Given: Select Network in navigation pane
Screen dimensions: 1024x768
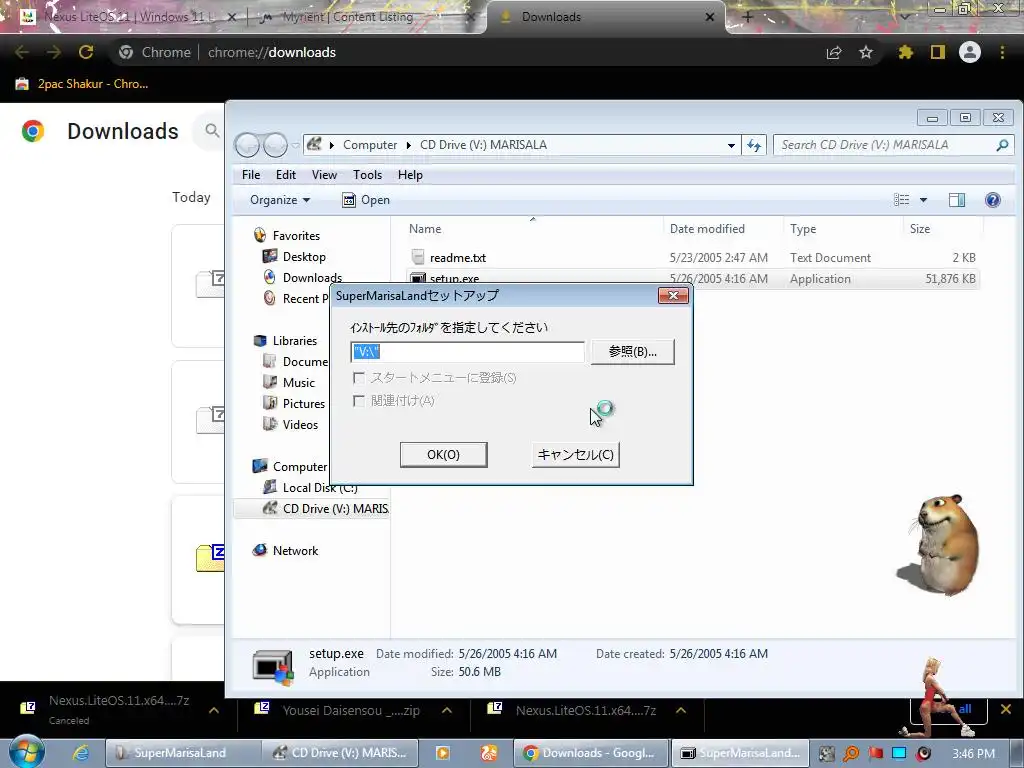Looking at the screenshot, I should 295,551.
